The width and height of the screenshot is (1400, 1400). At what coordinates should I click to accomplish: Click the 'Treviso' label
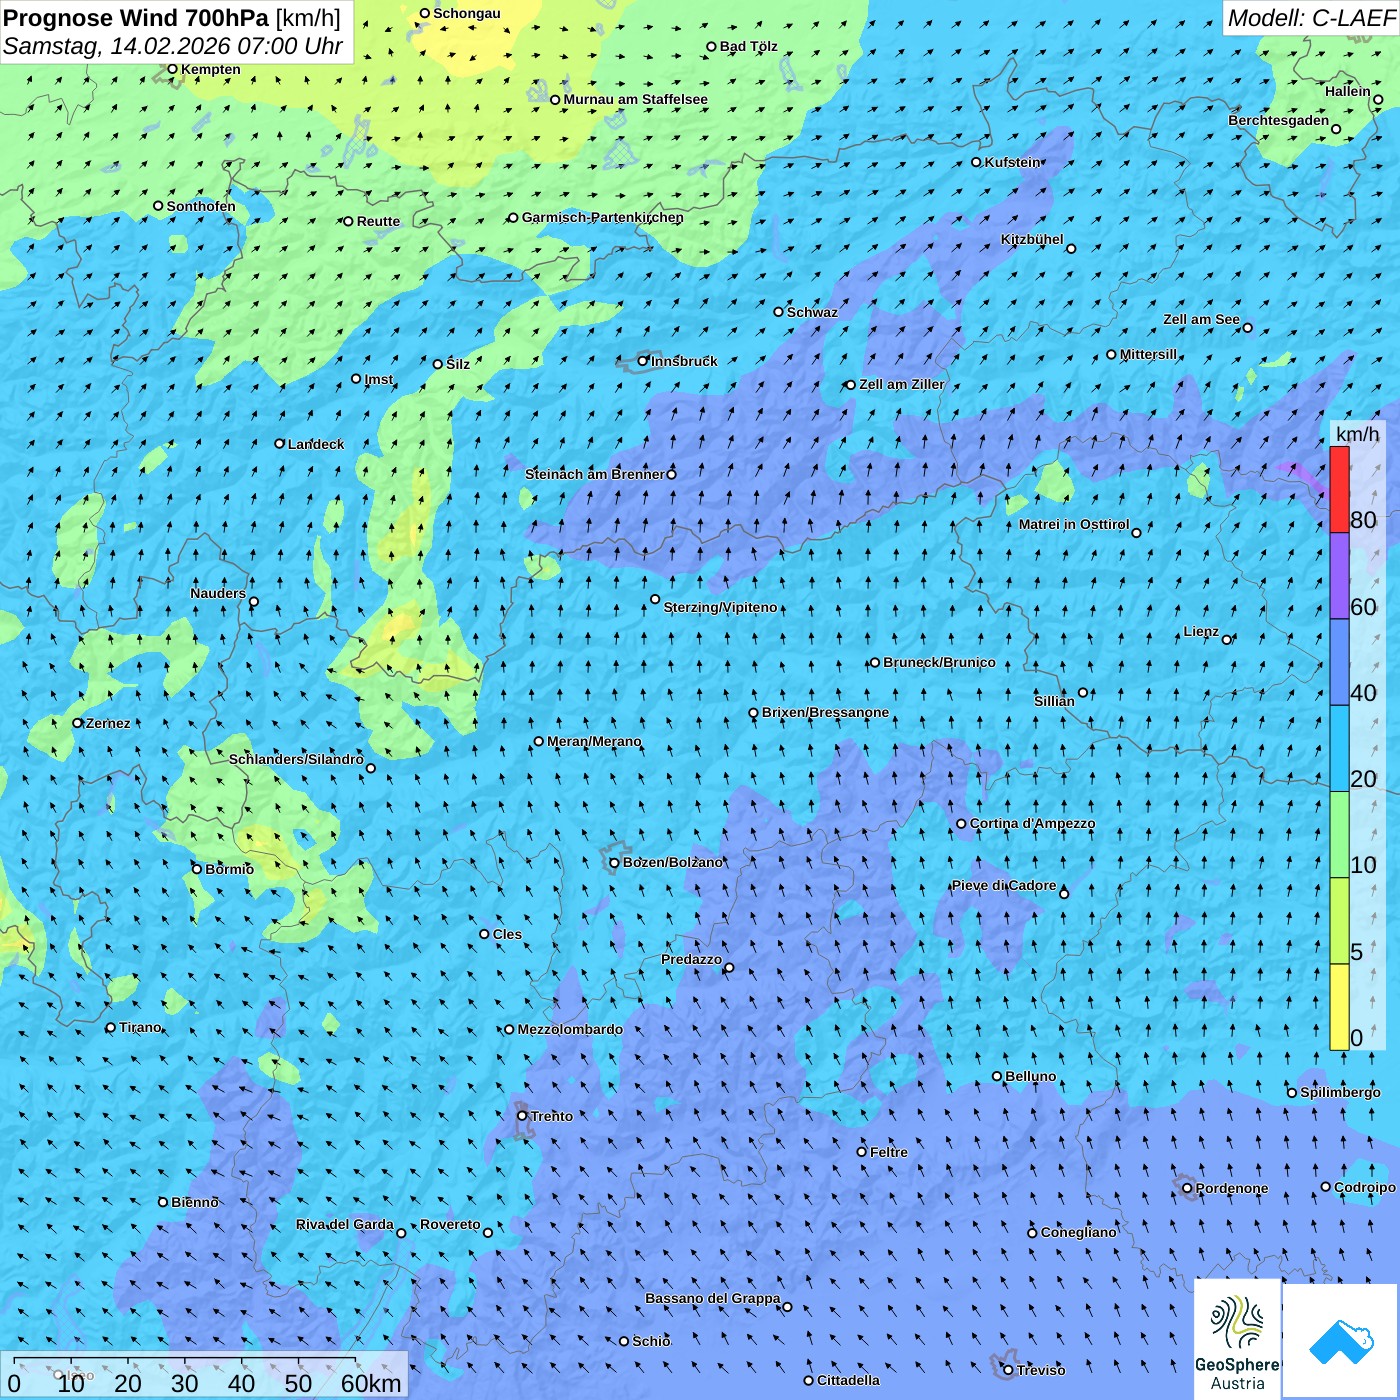1041,1370
